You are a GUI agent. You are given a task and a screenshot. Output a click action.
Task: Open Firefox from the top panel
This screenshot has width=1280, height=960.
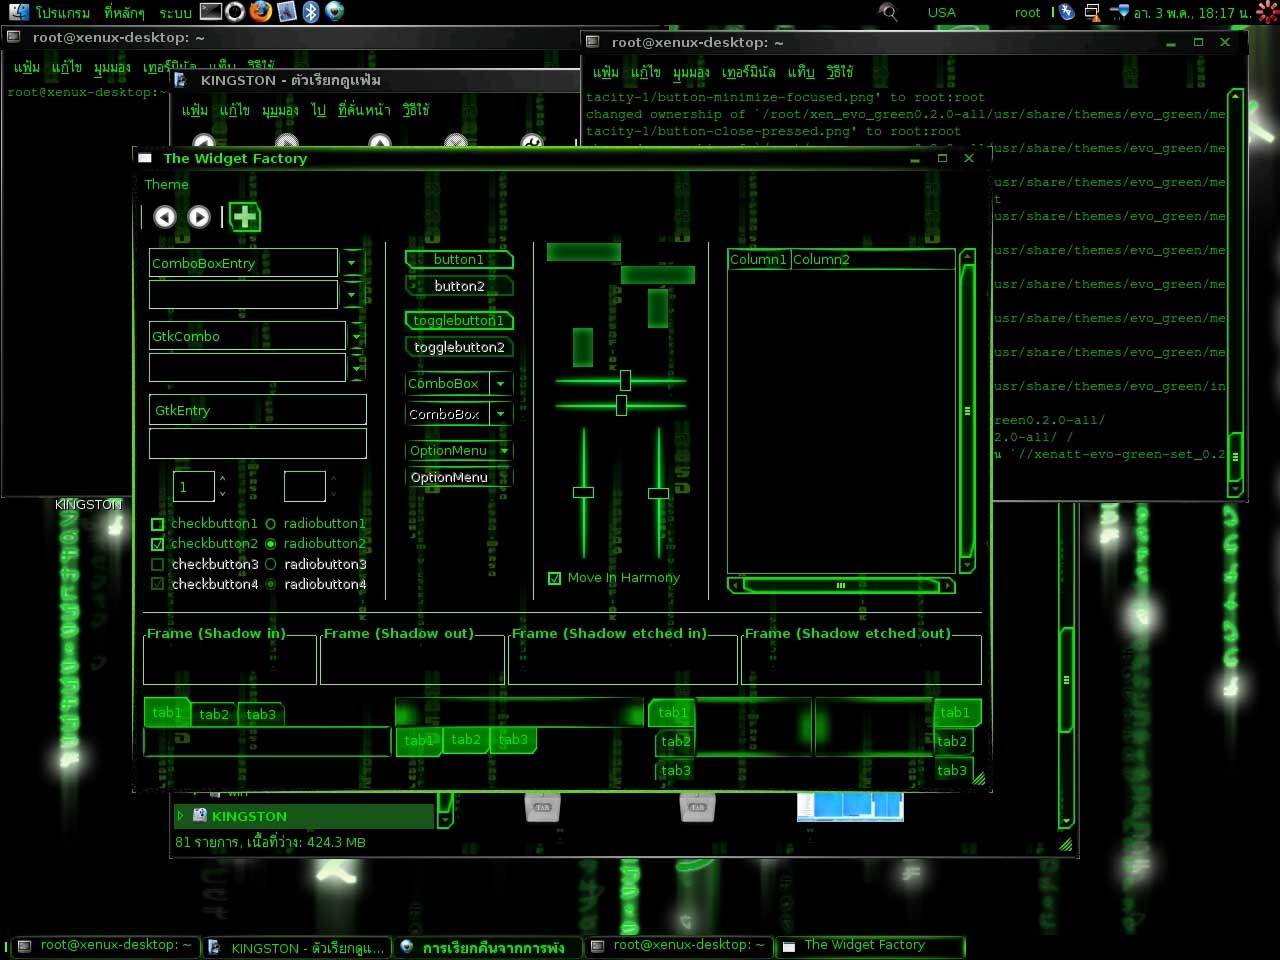260,12
